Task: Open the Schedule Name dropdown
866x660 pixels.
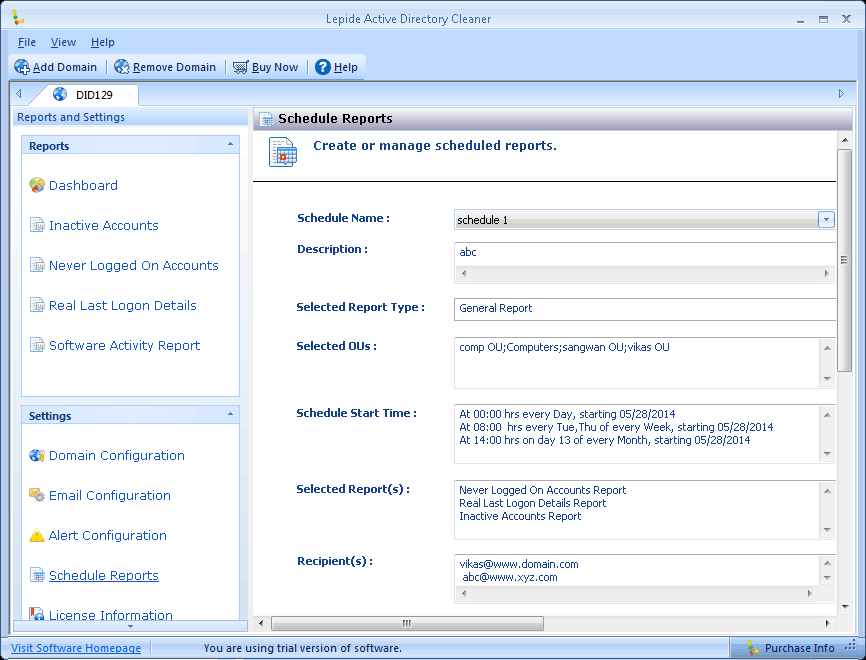Action: (826, 219)
